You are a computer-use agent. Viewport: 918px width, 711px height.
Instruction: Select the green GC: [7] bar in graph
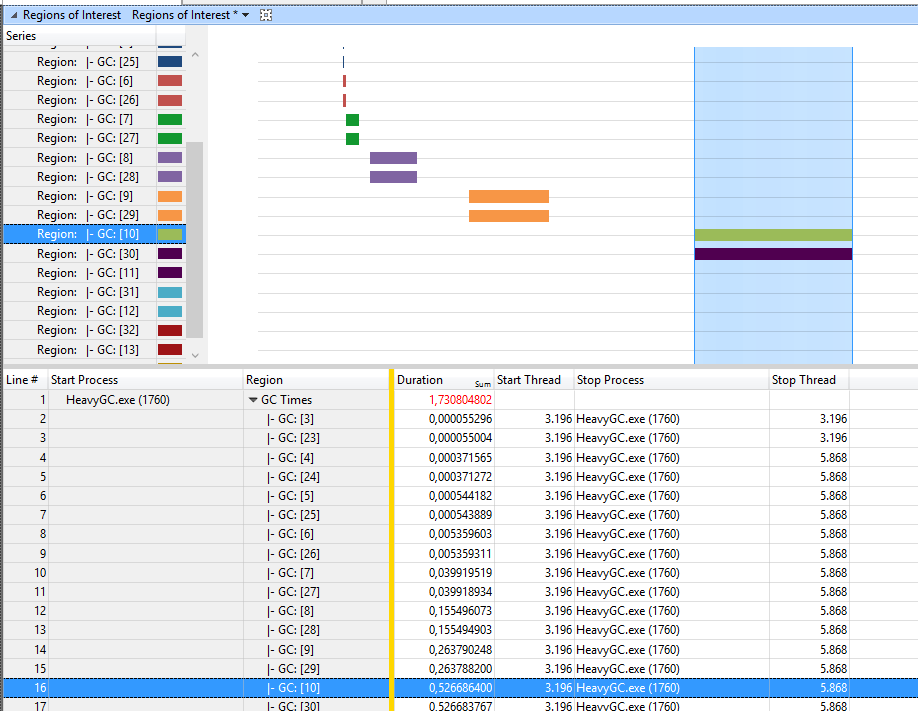tap(352, 119)
